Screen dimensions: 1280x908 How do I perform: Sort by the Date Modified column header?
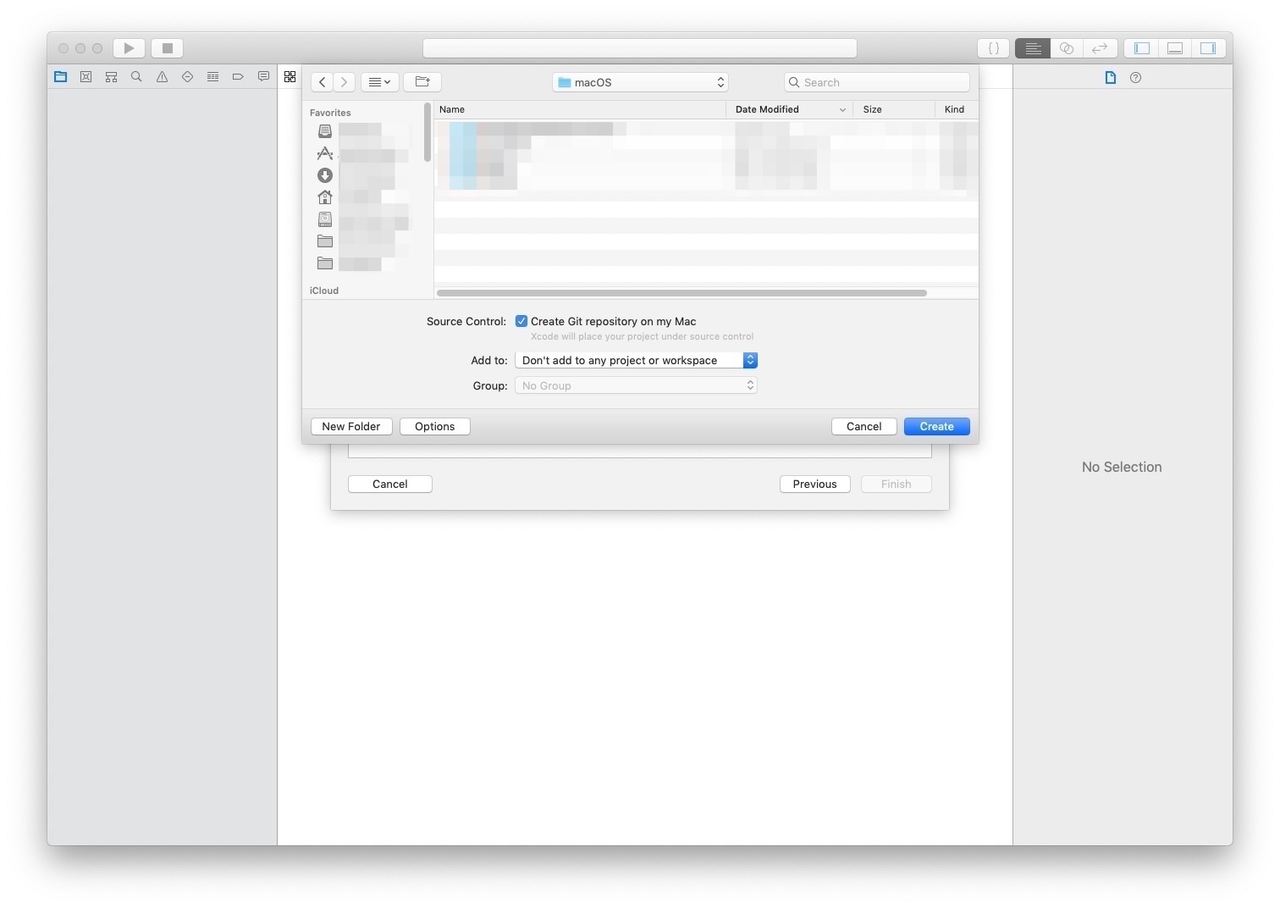pyautogui.click(x=790, y=109)
